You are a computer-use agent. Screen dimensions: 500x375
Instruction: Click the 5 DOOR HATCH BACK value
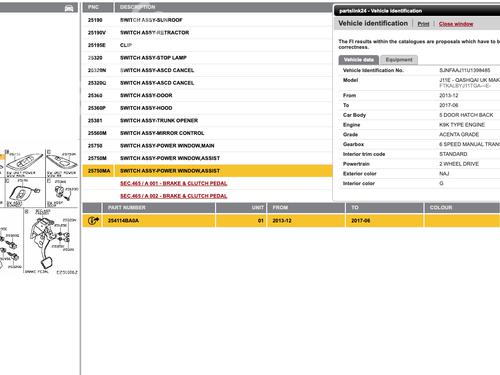pyautogui.click(x=466, y=115)
